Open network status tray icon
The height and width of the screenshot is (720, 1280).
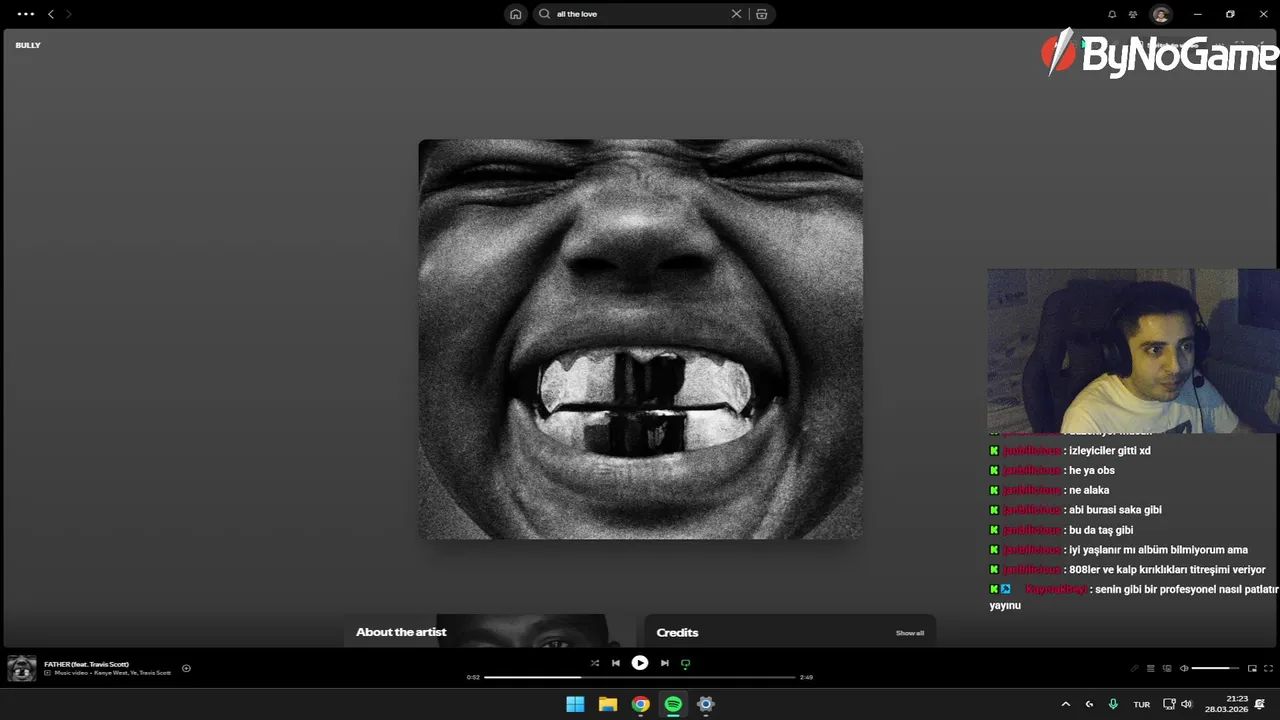1169,704
